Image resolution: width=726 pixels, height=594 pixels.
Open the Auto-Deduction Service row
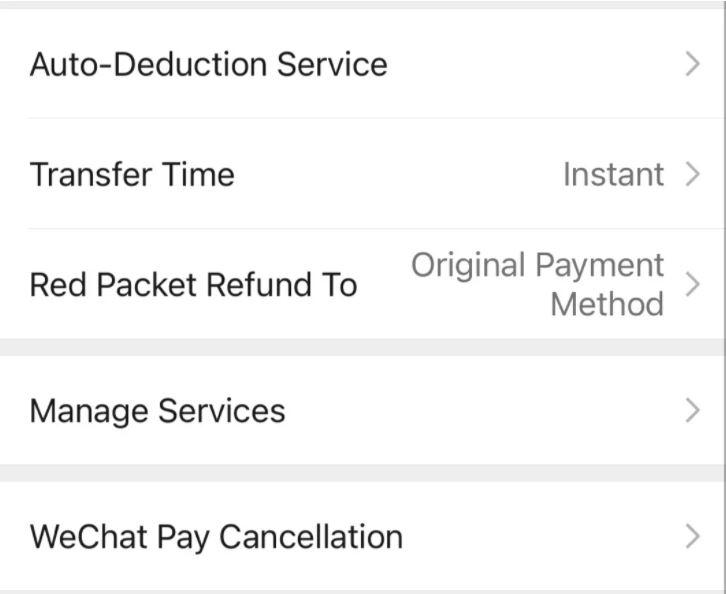[x=208, y=65]
